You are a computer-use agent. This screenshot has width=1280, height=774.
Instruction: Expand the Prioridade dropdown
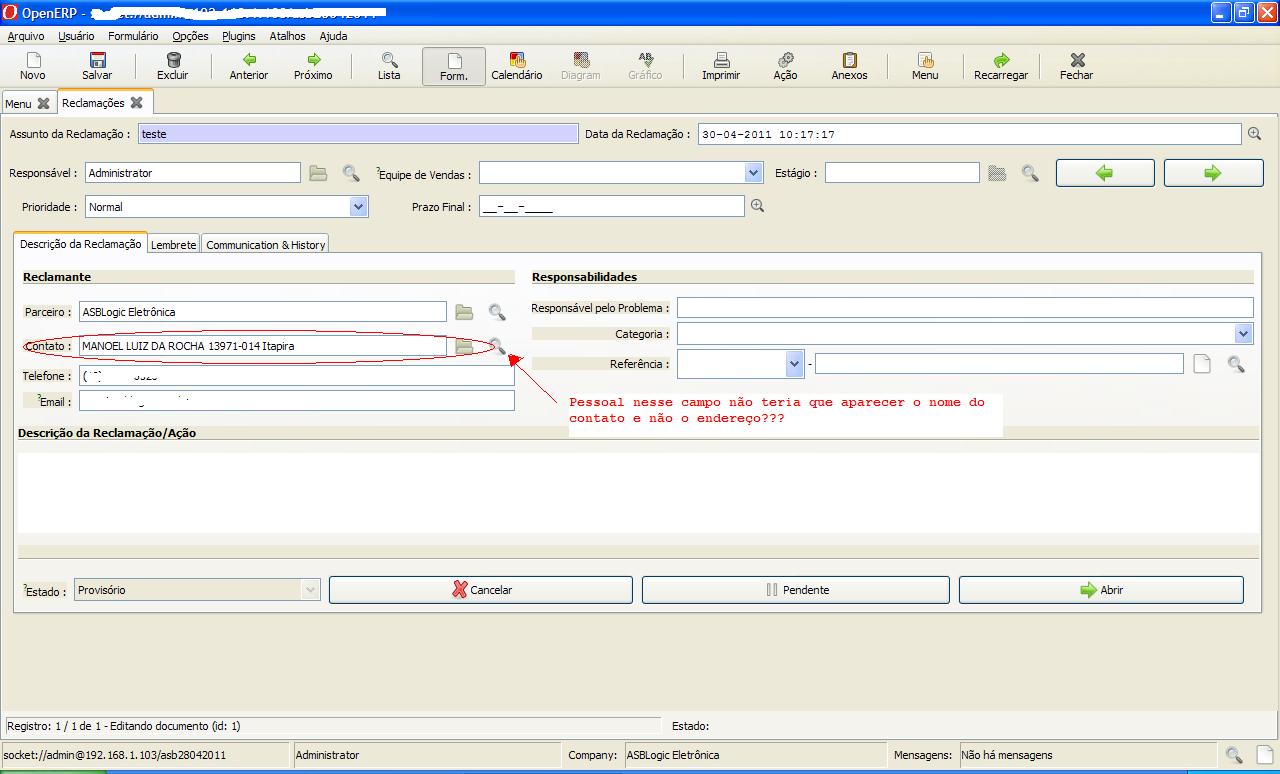point(358,207)
